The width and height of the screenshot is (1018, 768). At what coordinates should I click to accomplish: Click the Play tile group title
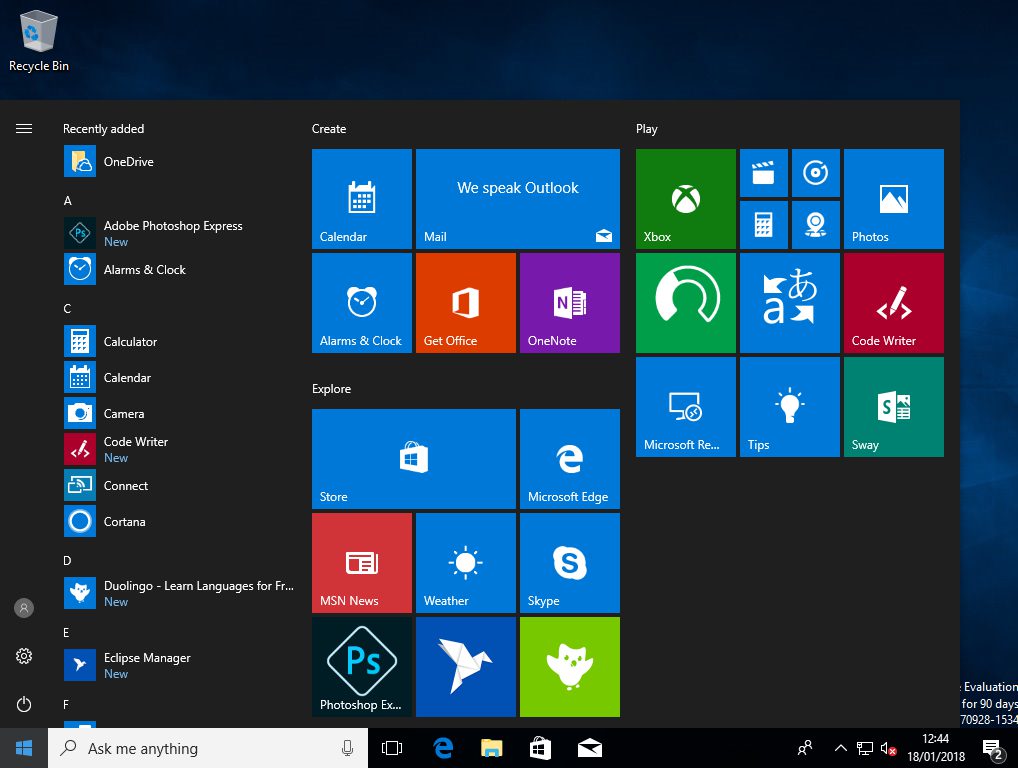(647, 129)
